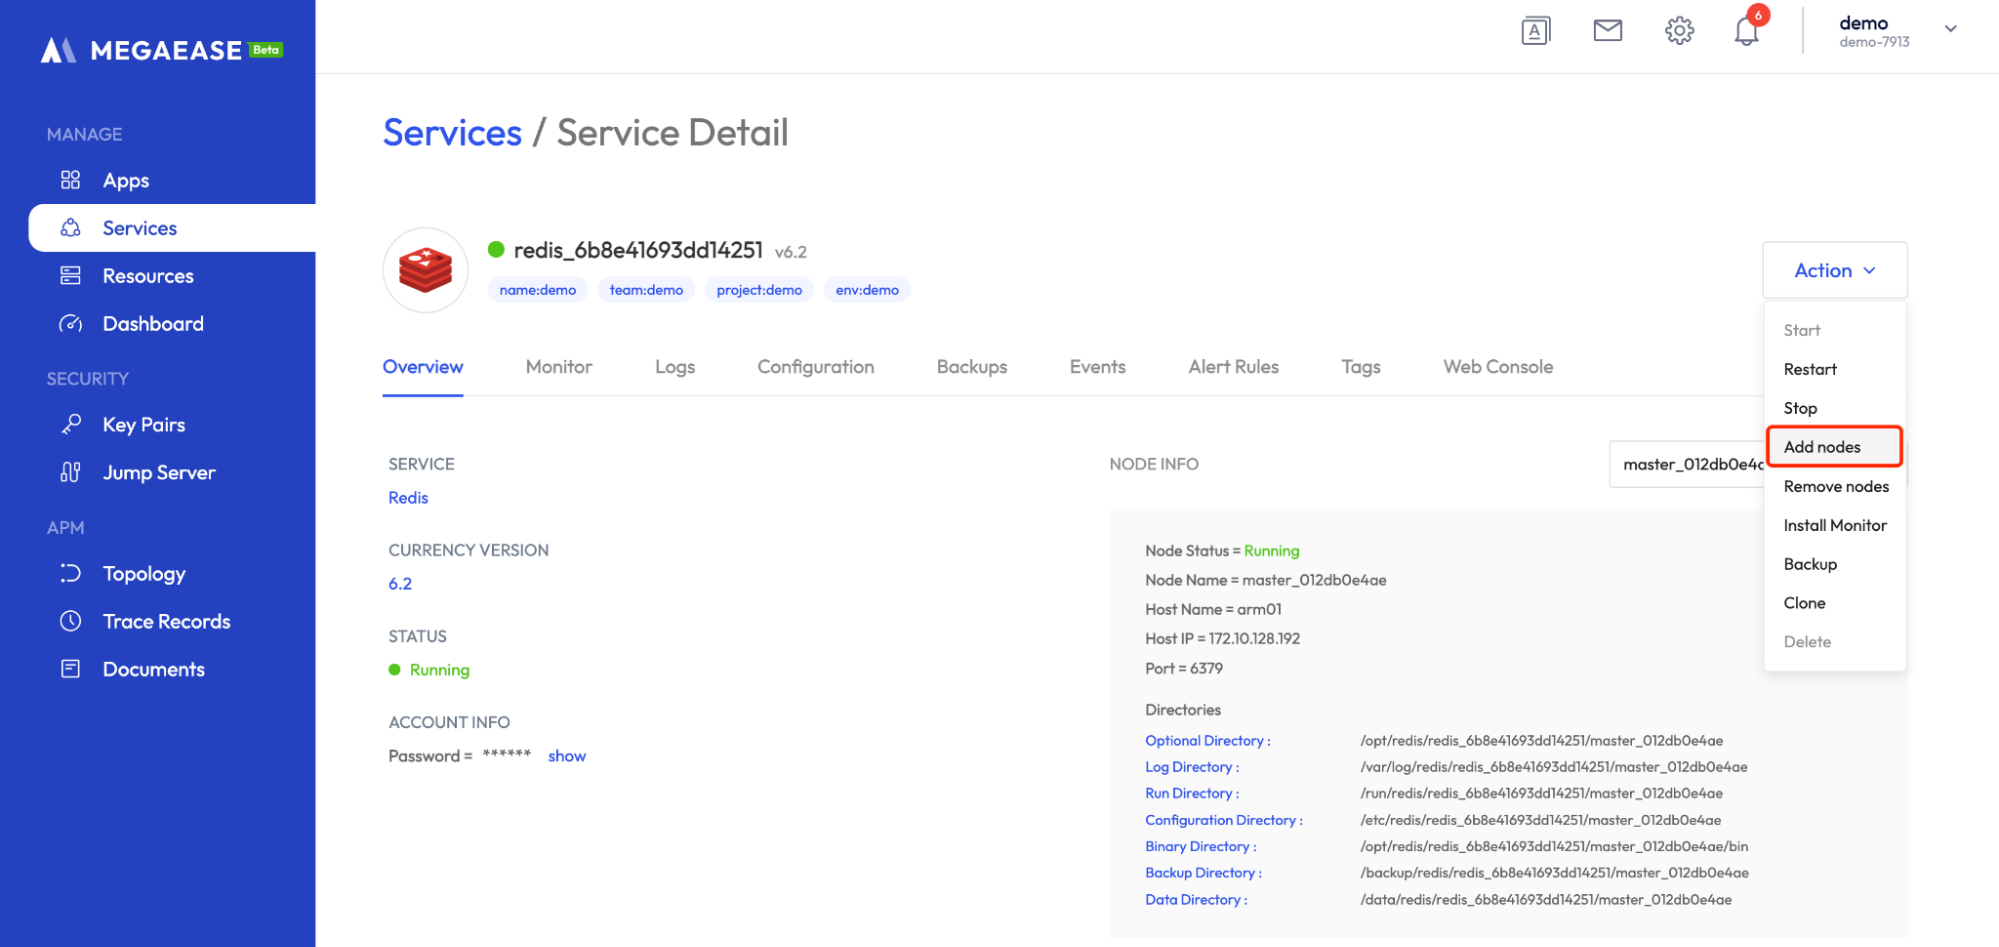Screen dimensions: 1999x947
Task: Click the Redis service logo
Action: 426,270
